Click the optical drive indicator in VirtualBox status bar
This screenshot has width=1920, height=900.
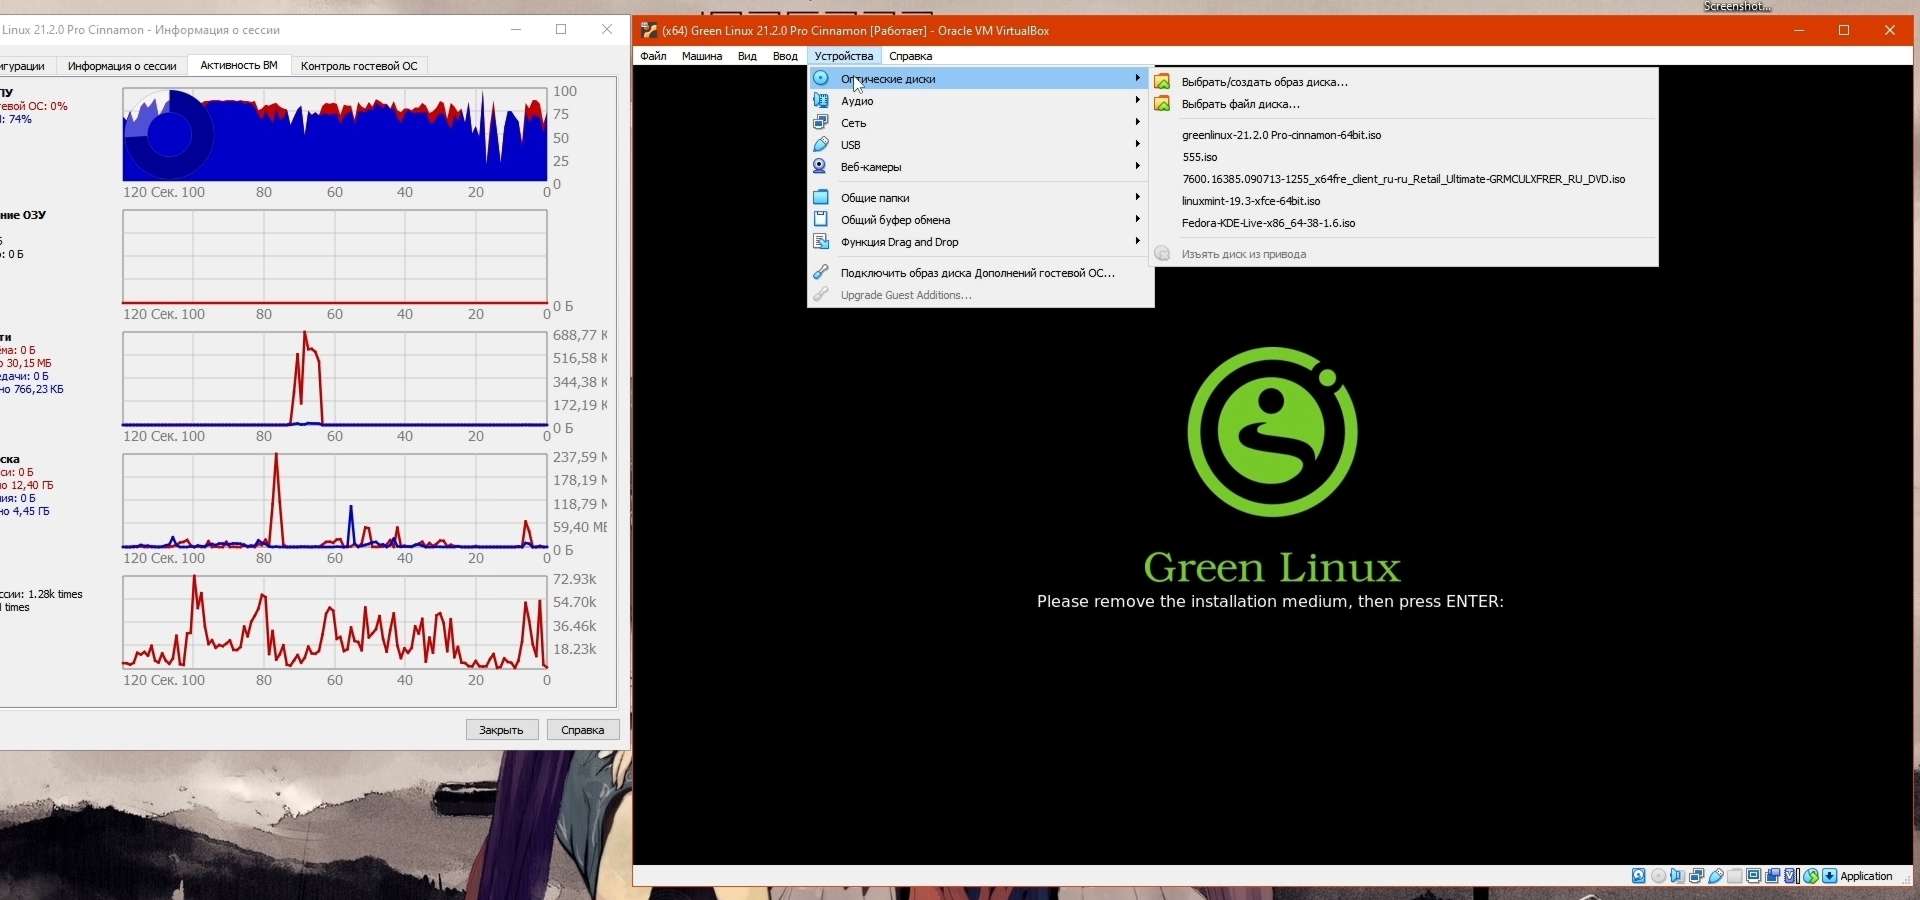(x=1658, y=876)
